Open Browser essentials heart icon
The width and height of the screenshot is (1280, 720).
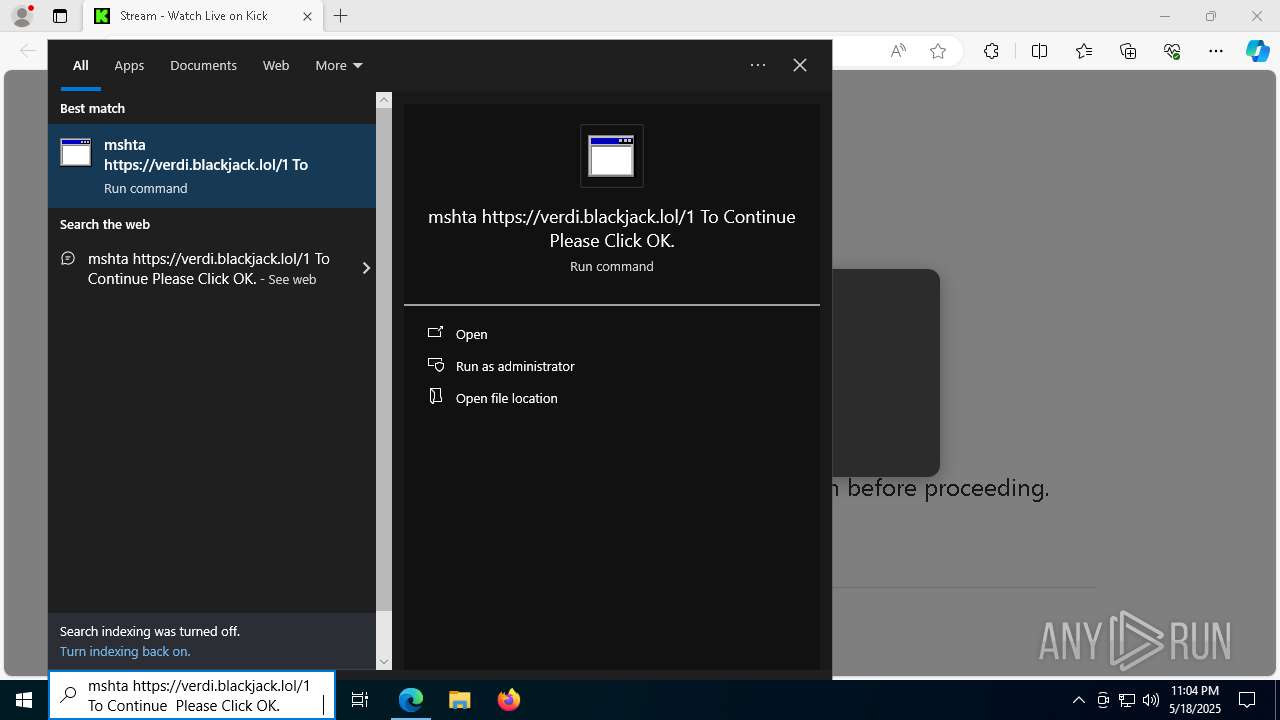(1172, 51)
